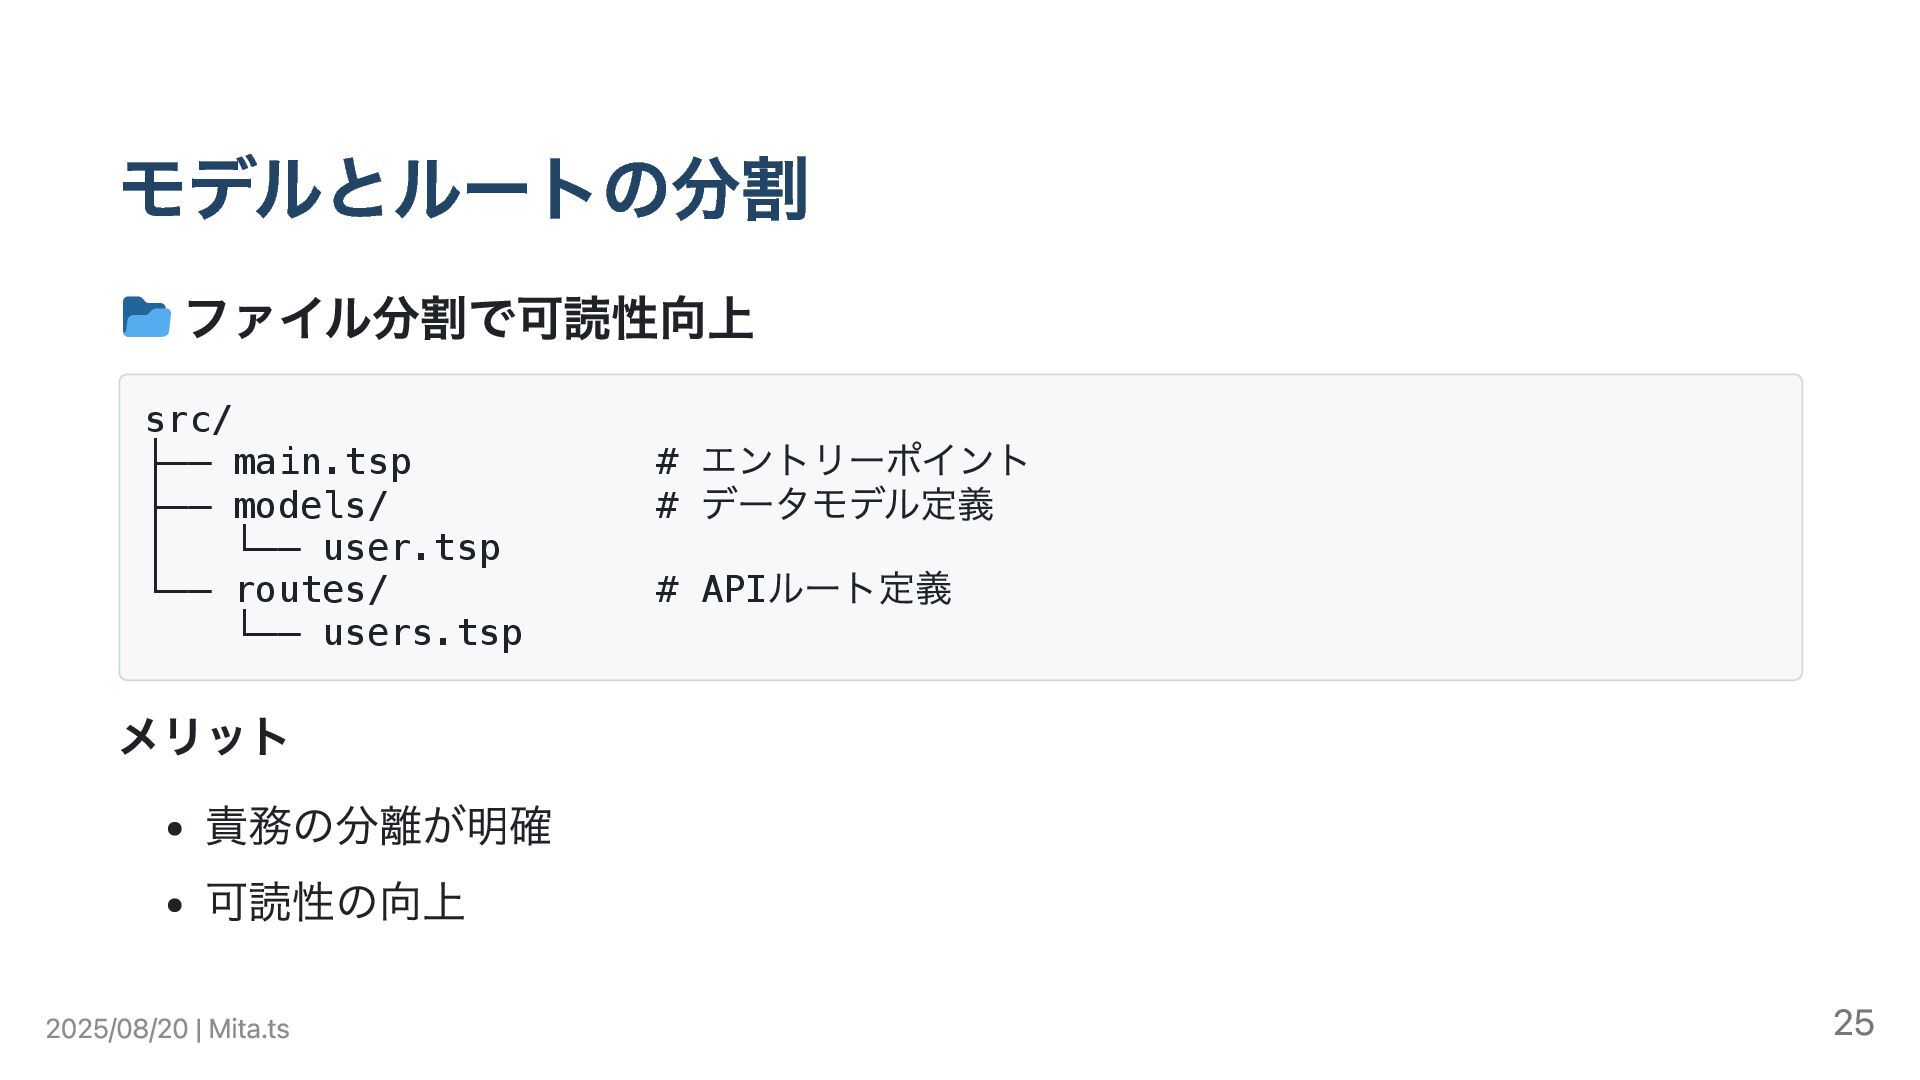The width and height of the screenshot is (1920, 1080).
Task: Select the slide title モデルとルートの分割
Action: pos(464,189)
